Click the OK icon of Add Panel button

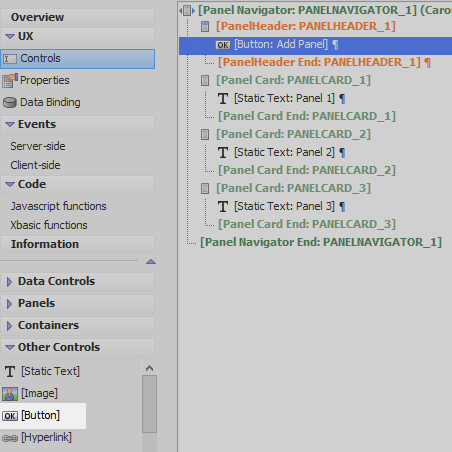[223, 45]
